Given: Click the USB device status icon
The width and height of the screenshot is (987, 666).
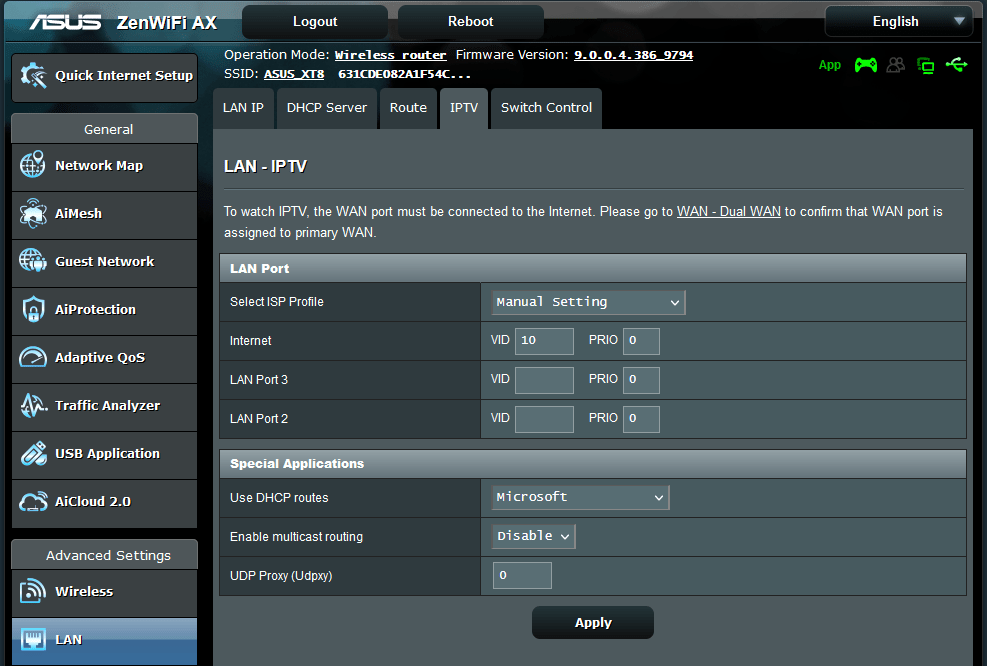Looking at the screenshot, I should 956,64.
